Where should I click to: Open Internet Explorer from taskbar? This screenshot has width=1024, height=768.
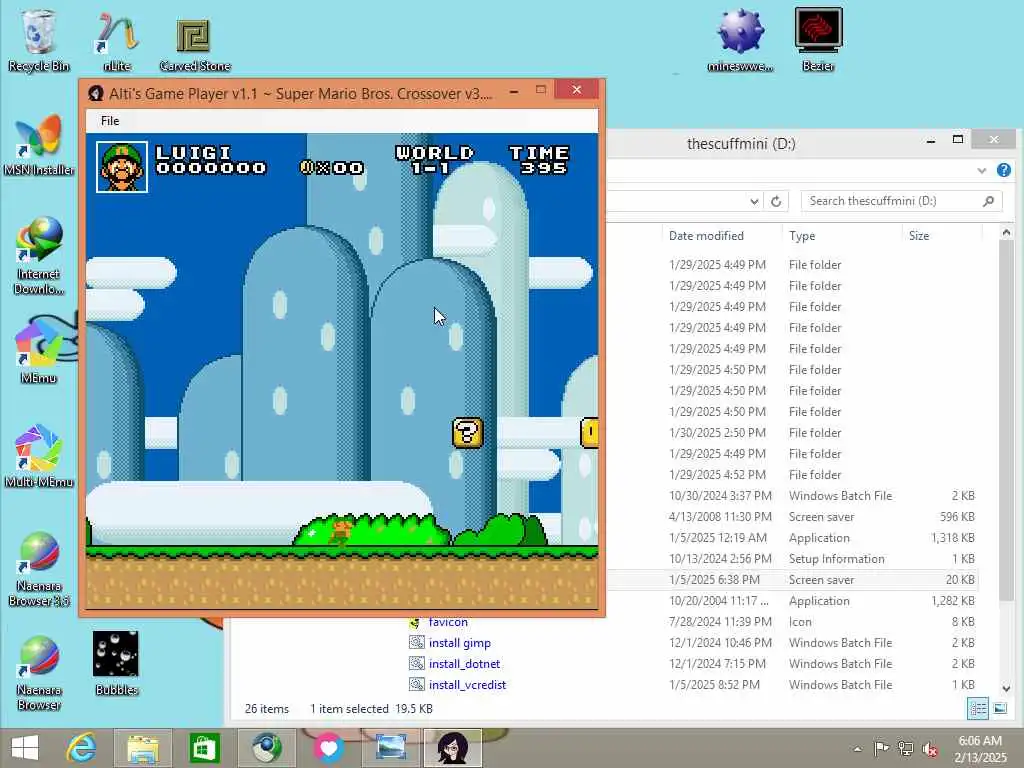tap(82, 748)
